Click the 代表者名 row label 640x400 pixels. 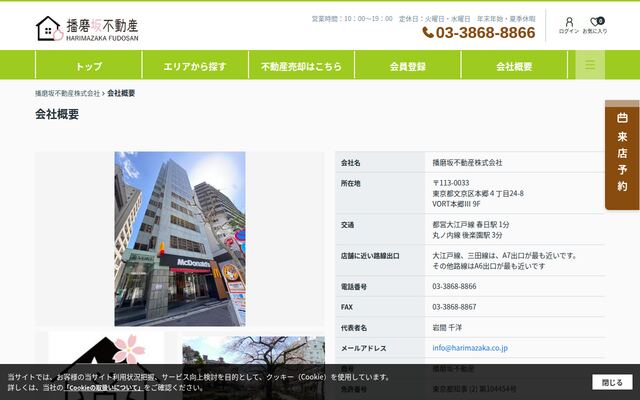(354, 328)
